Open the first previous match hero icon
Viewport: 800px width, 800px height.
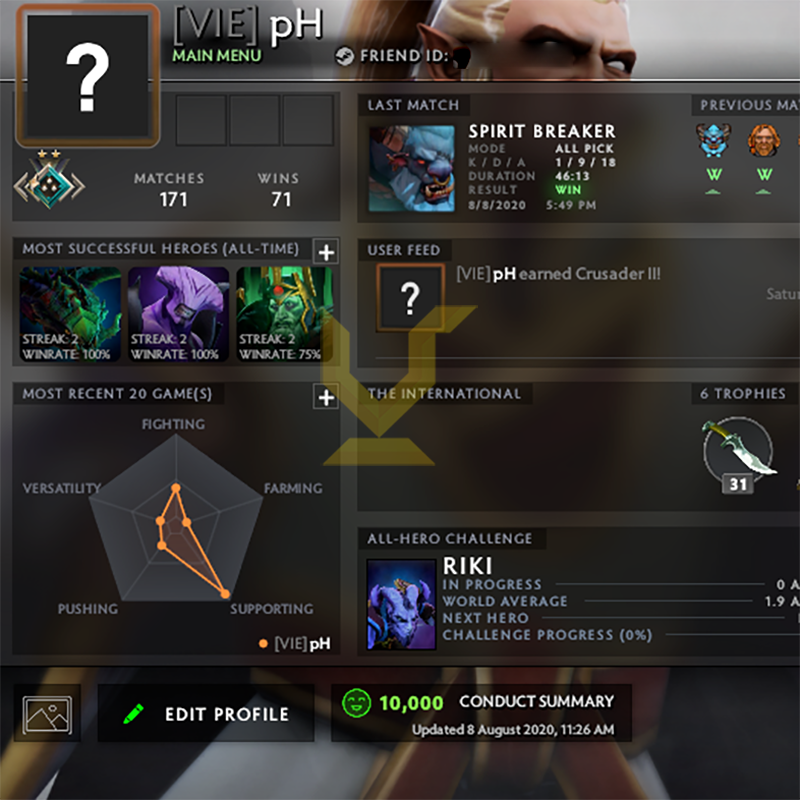[x=713, y=141]
